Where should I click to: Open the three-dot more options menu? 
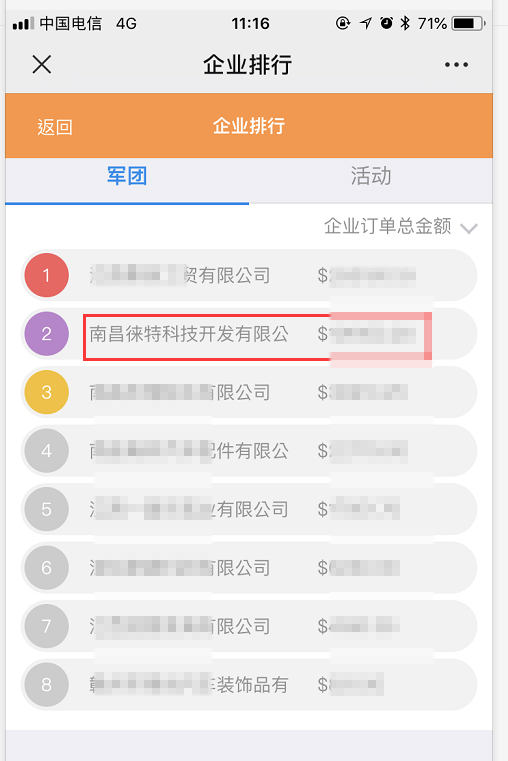[456, 65]
